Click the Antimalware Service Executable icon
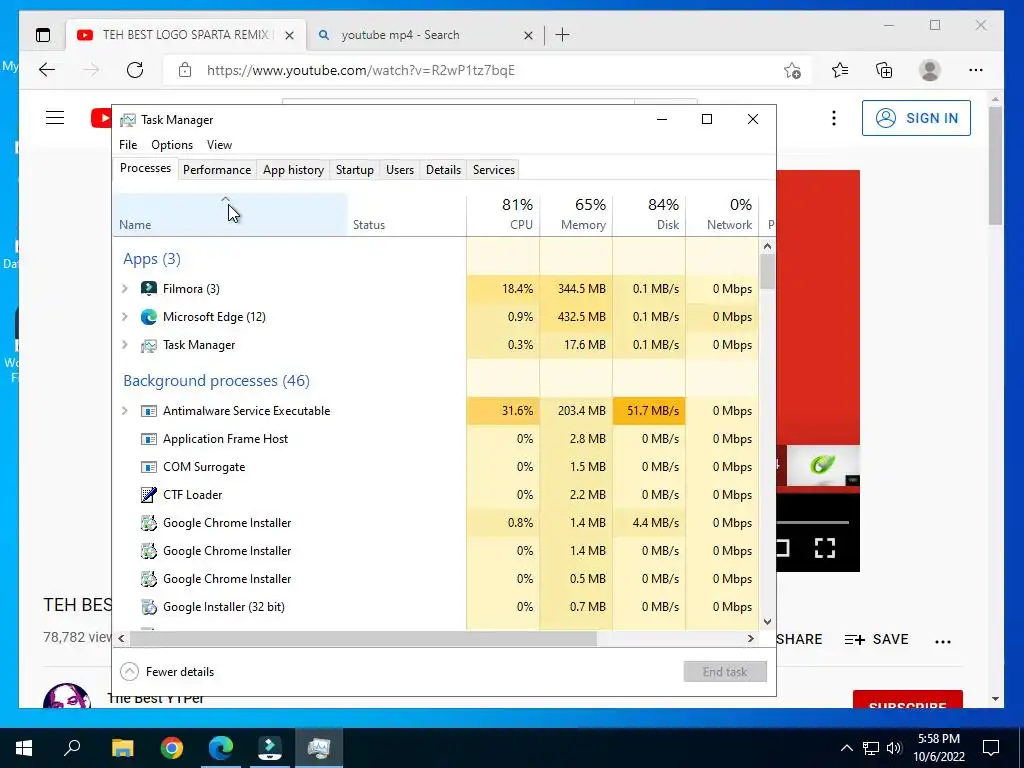The image size is (1024, 768). 149,411
